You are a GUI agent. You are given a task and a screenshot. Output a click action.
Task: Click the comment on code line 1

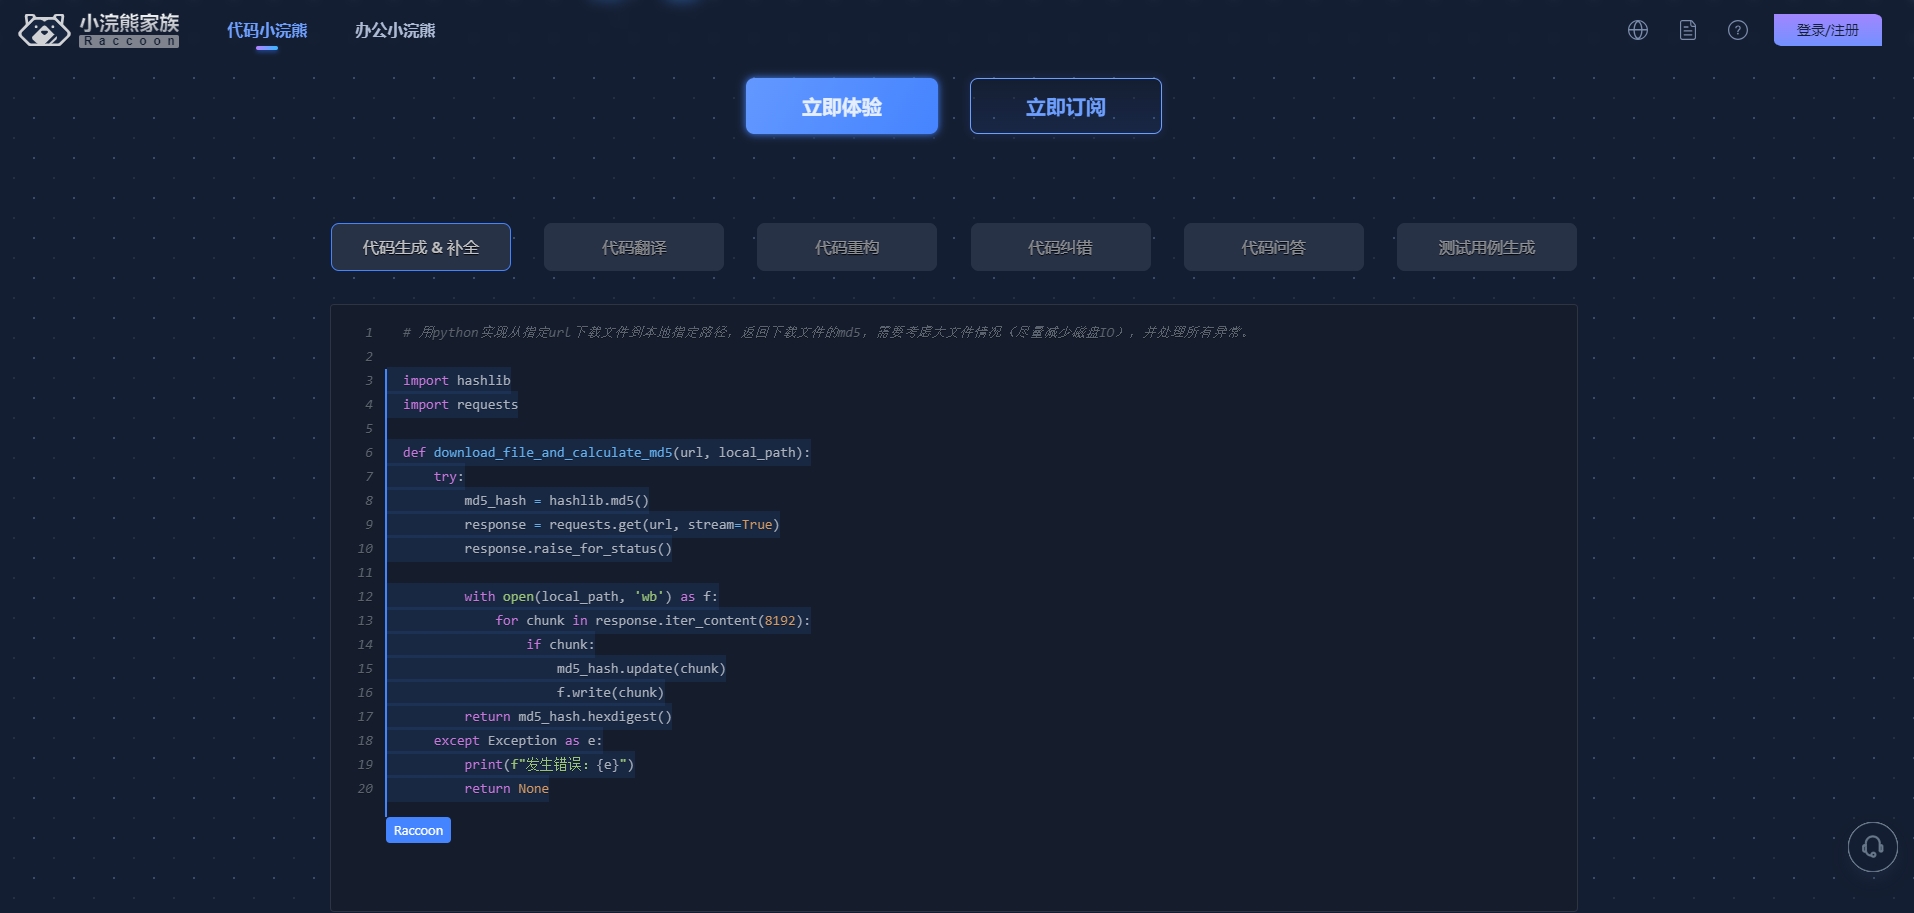tap(825, 332)
